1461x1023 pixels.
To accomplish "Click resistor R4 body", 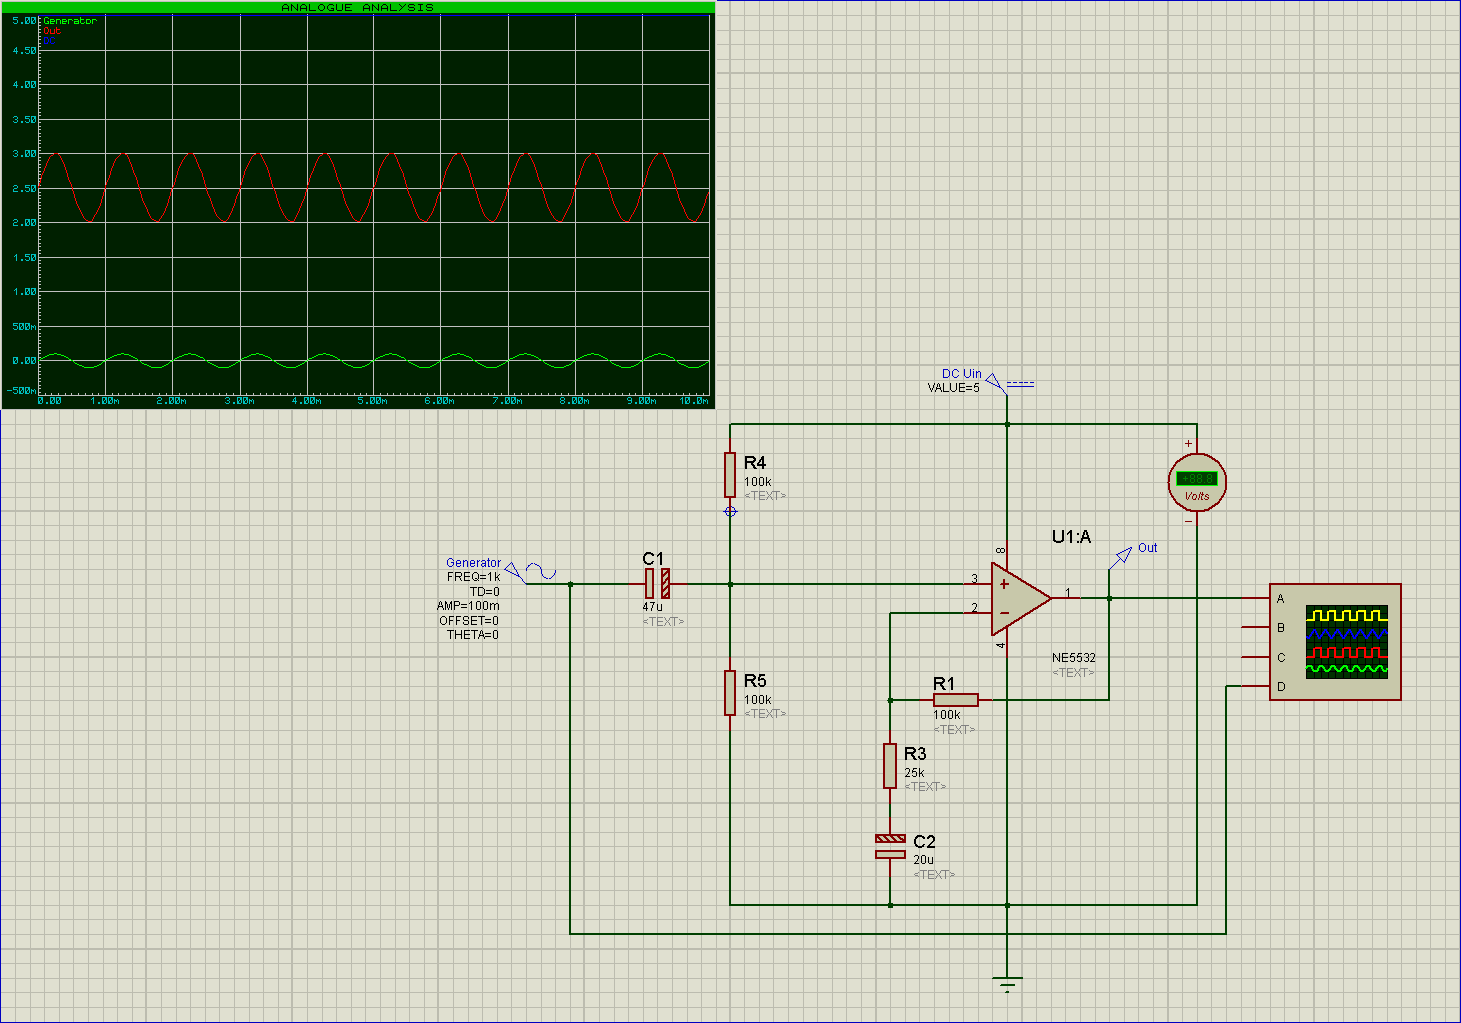I will 730,474.
